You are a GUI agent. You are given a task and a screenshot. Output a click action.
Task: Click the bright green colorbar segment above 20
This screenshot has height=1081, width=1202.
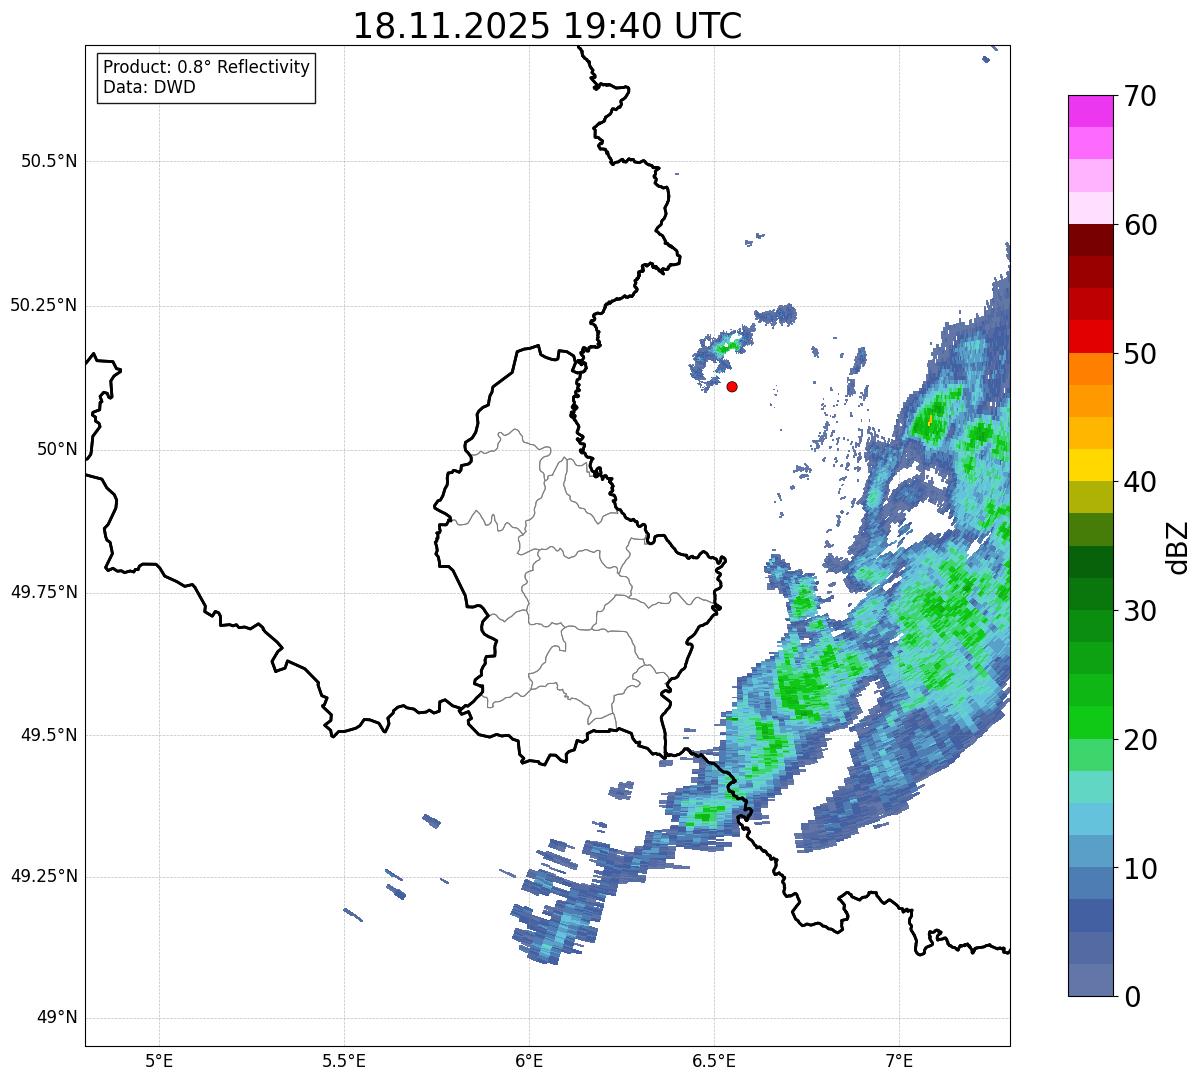click(1090, 722)
